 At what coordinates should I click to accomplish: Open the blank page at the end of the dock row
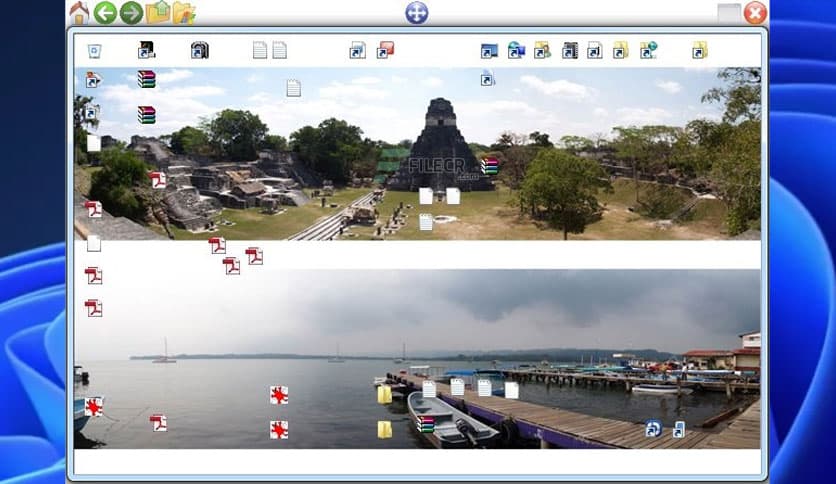(511, 391)
